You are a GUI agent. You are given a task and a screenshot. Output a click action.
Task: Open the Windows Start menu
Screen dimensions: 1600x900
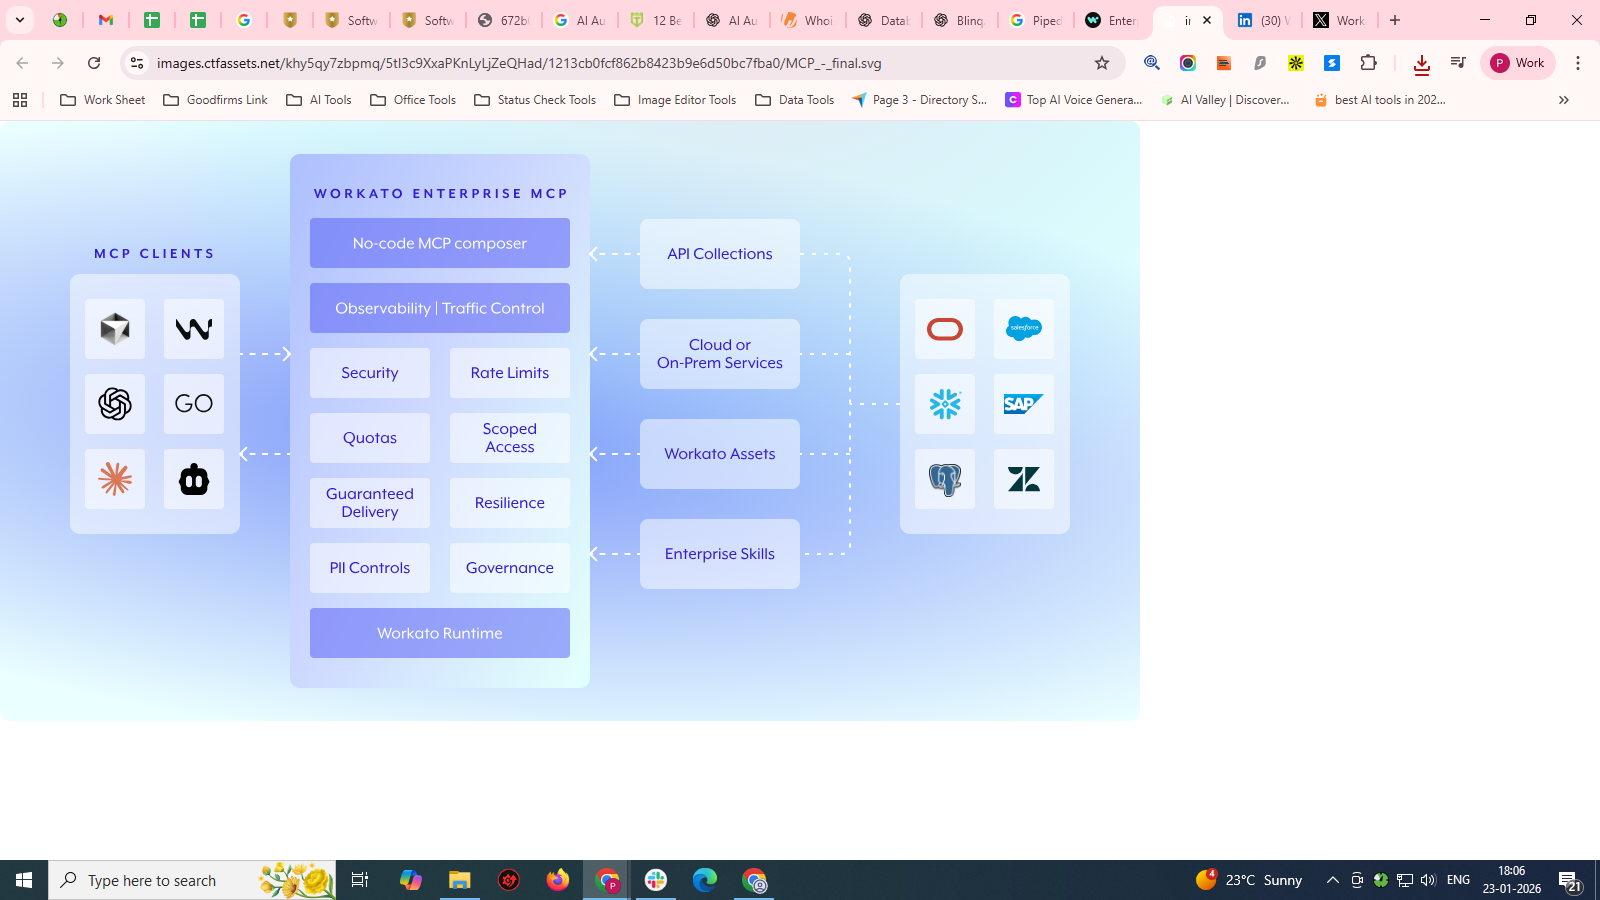point(24,880)
